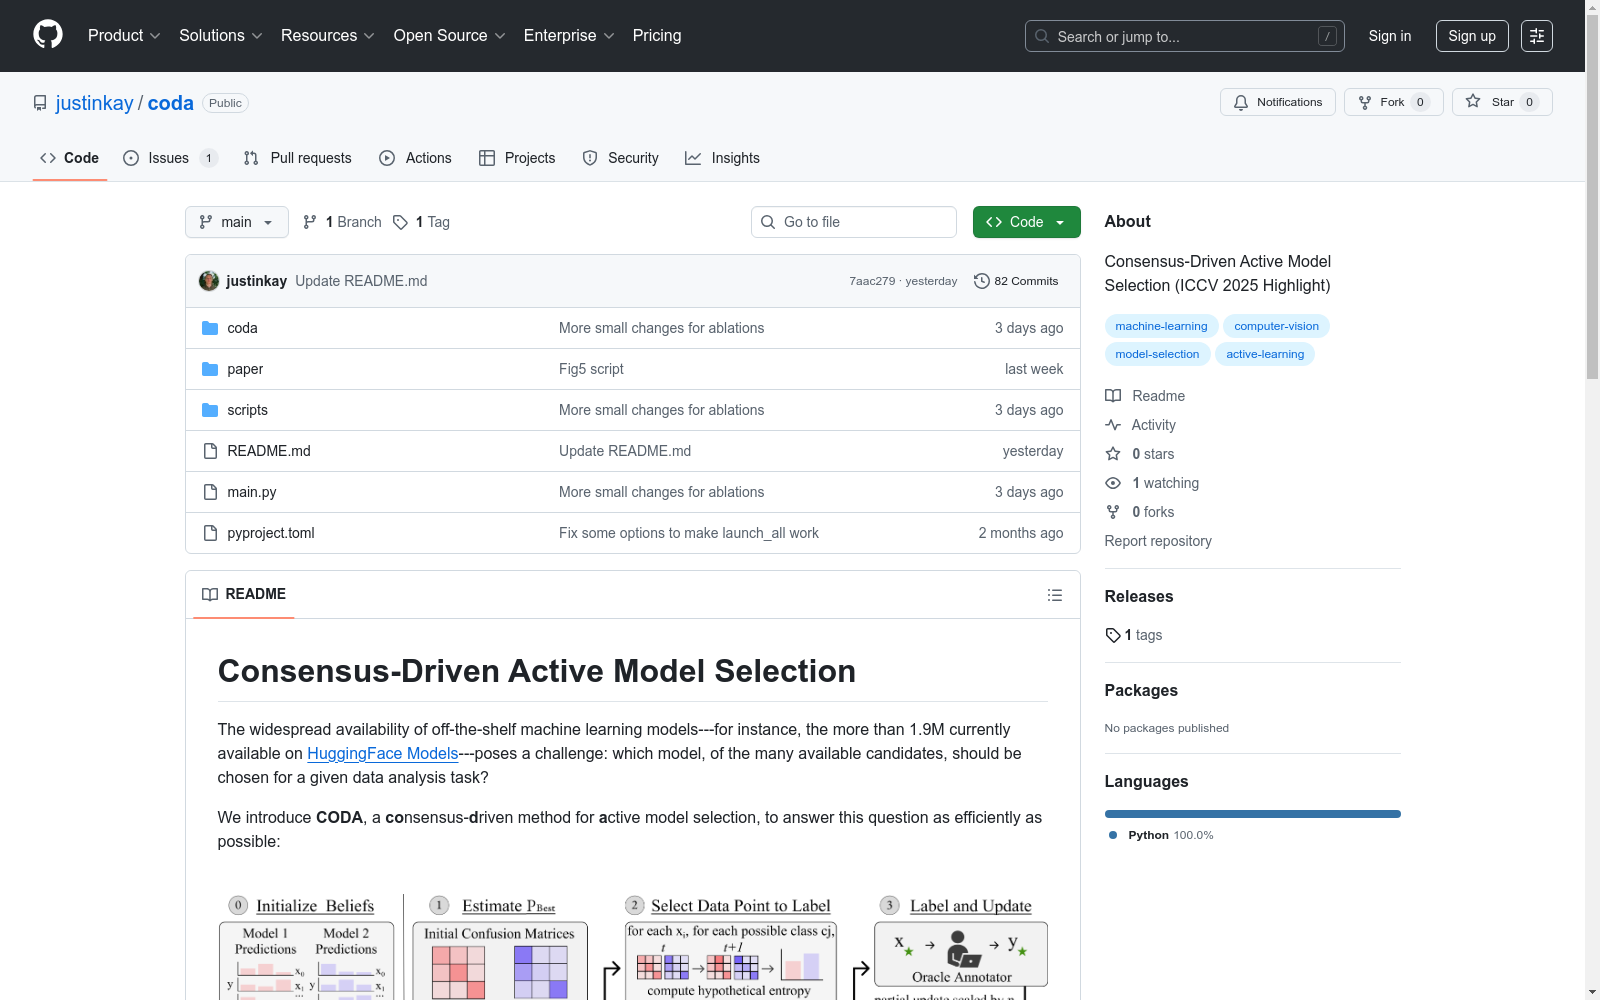Open the green Code dropdown button
Image resolution: width=1600 pixels, height=1000 pixels.
(x=1026, y=222)
